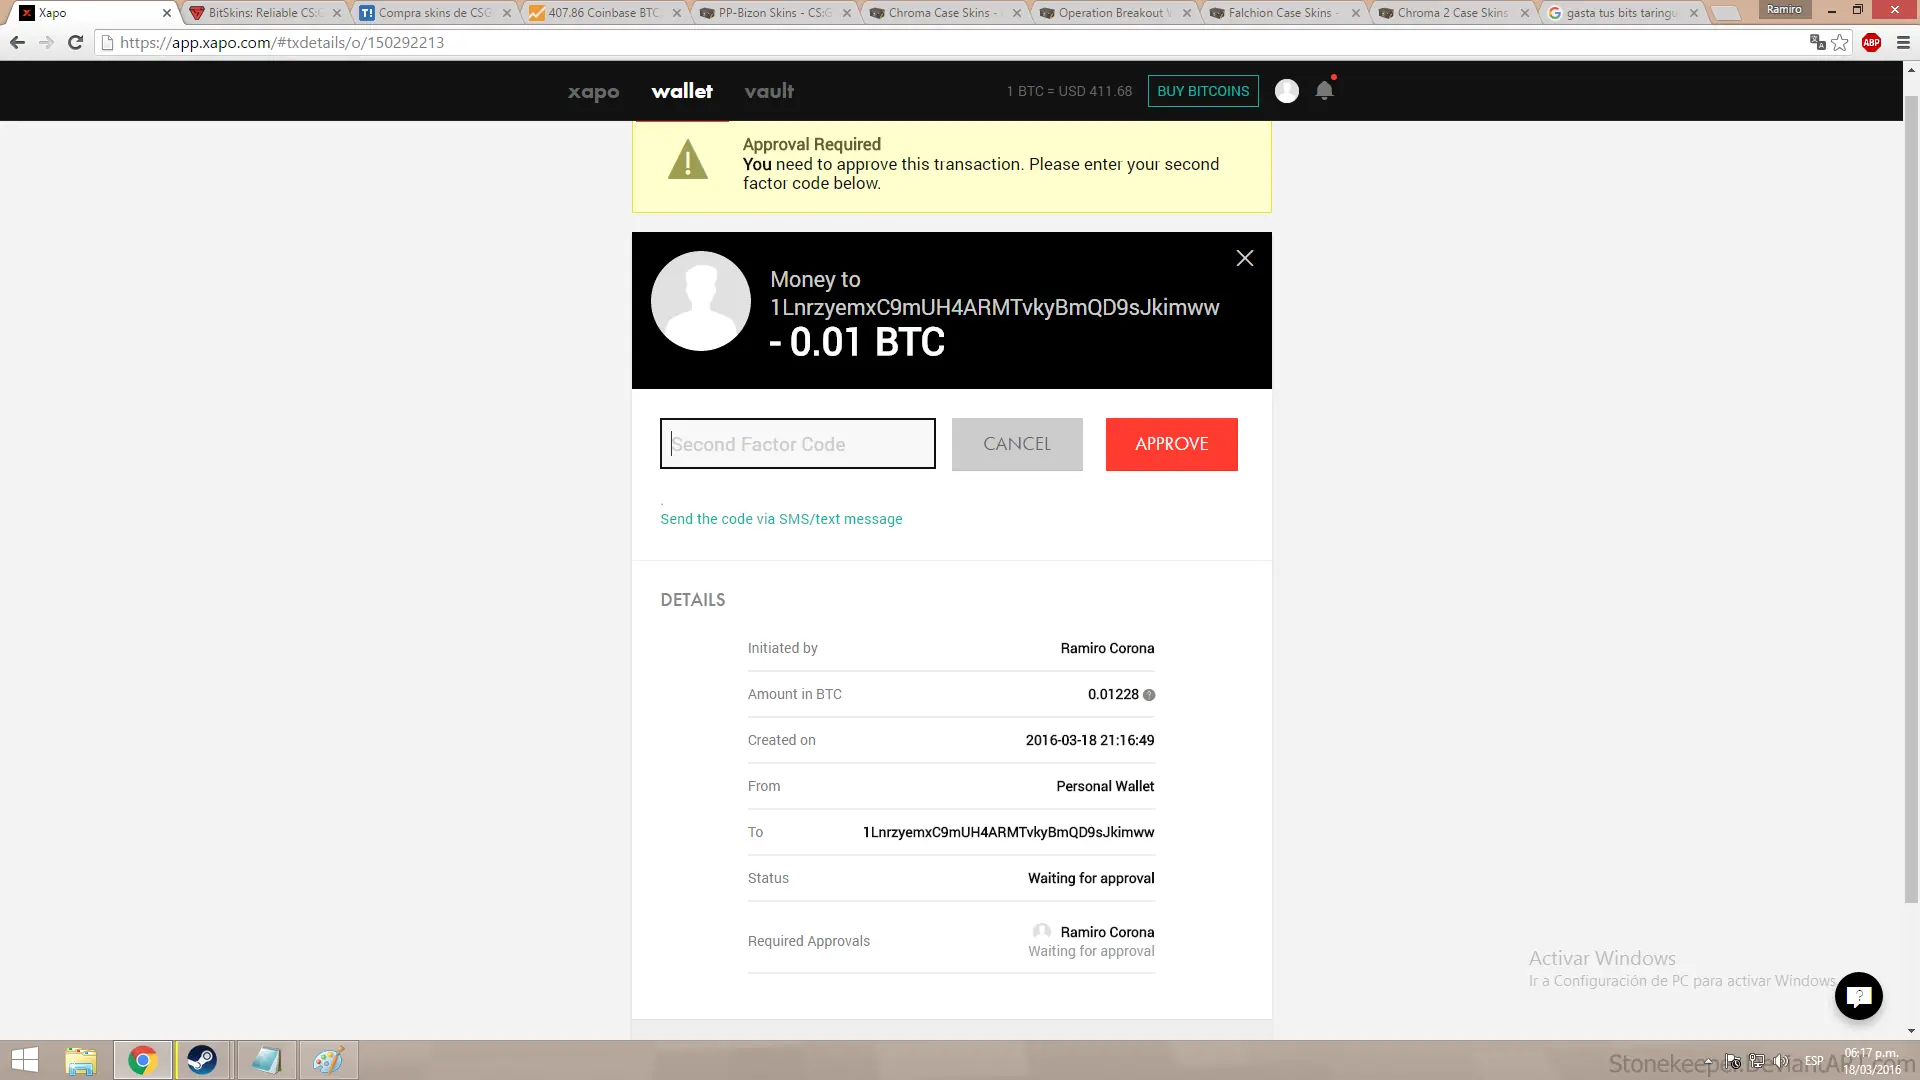
Task: Switch to Compra skins de CSG tab
Action: click(434, 13)
